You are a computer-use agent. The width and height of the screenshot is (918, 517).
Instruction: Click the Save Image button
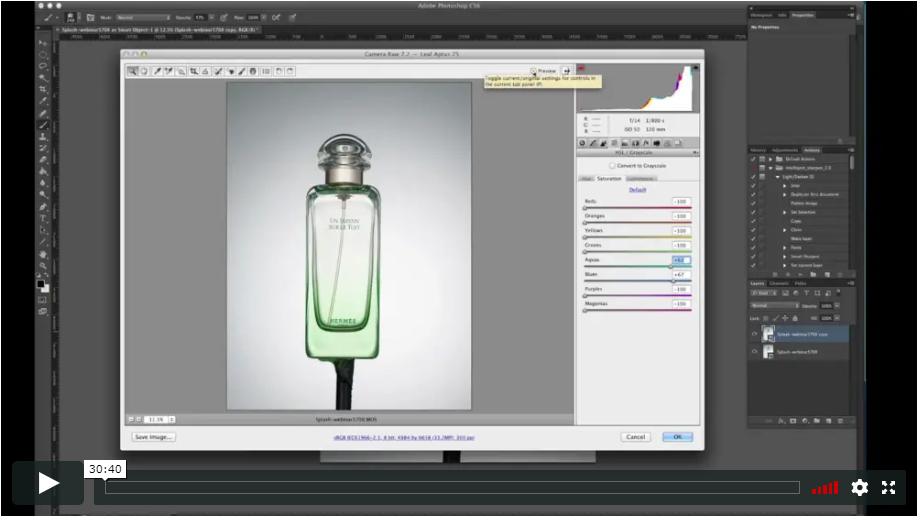click(x=153, y=437)
